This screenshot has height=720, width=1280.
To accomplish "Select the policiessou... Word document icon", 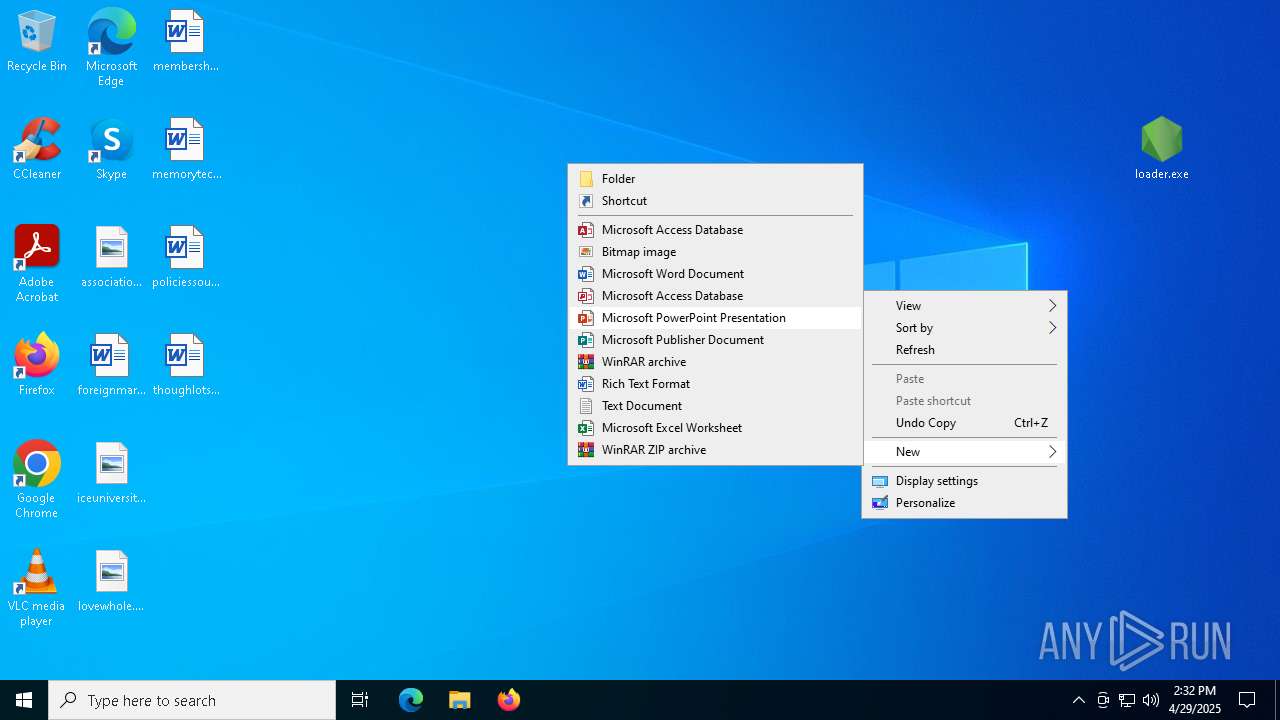I will point(186,257).
